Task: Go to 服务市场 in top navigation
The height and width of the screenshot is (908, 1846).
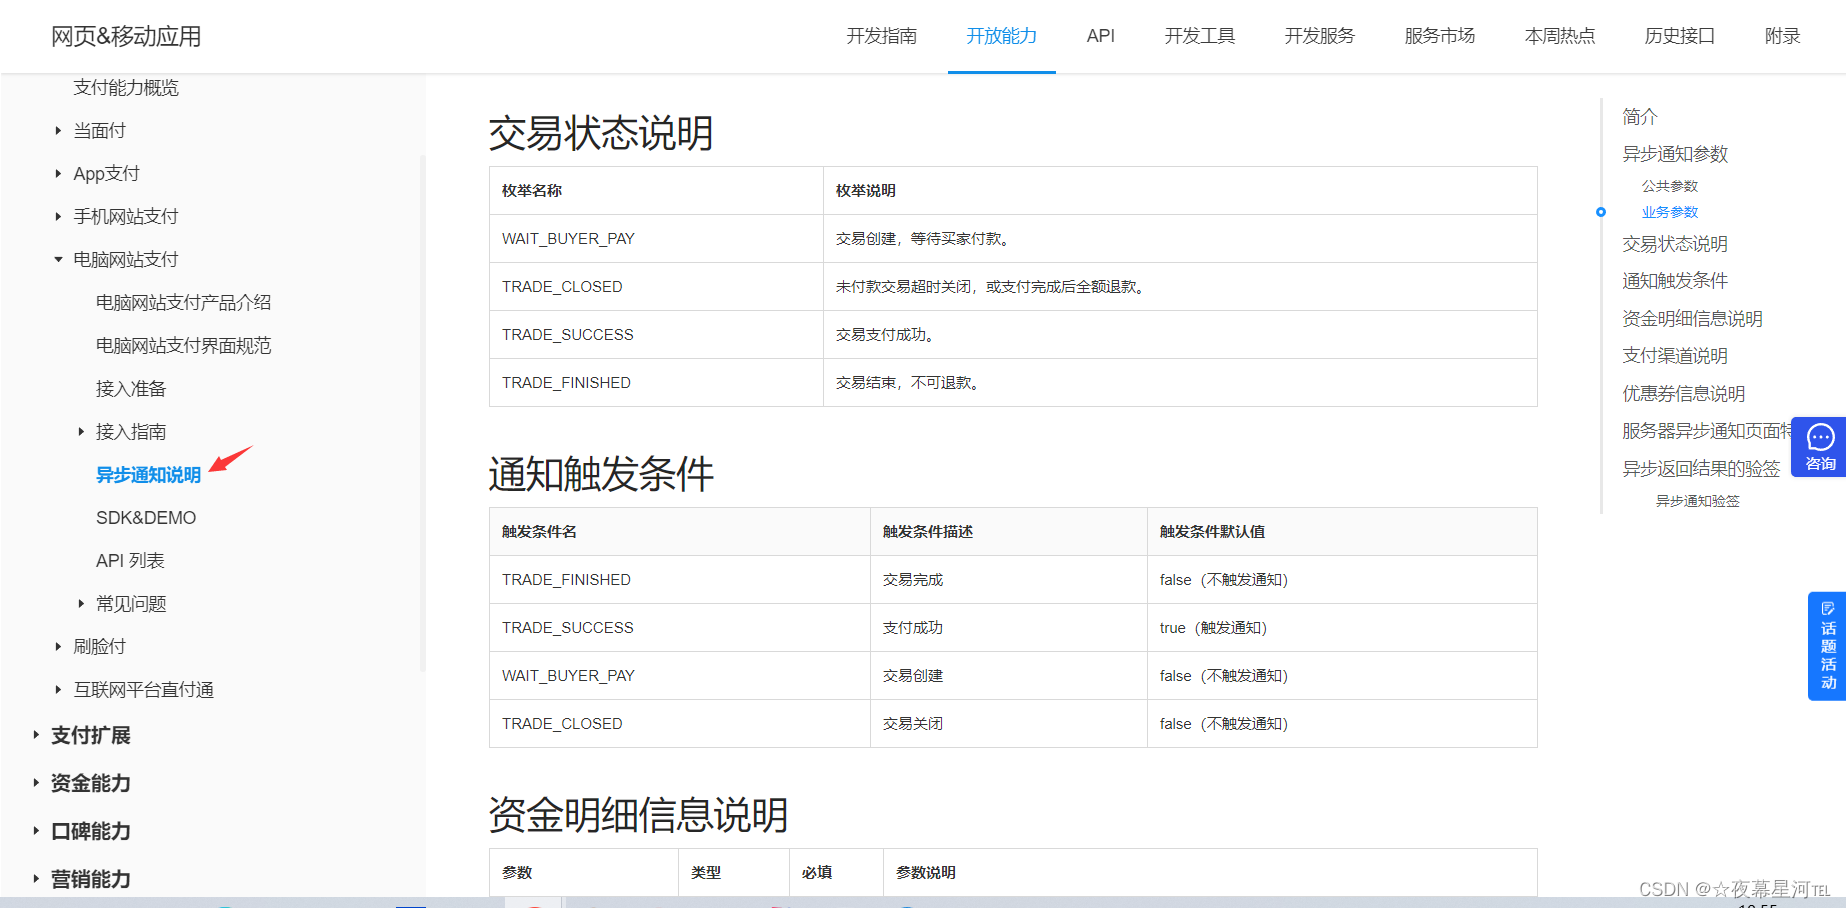Action: 1439,36
